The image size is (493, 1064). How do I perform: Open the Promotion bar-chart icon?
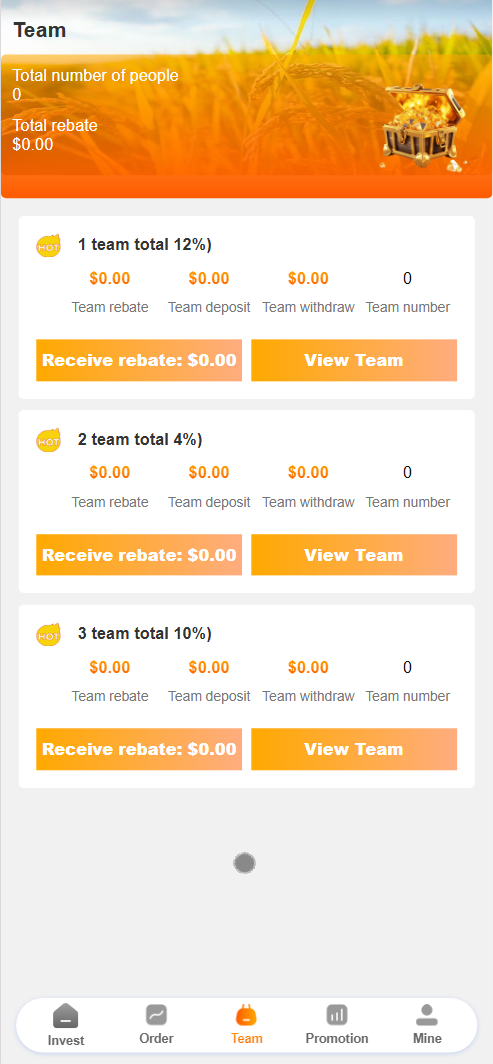pos(337,1015)
